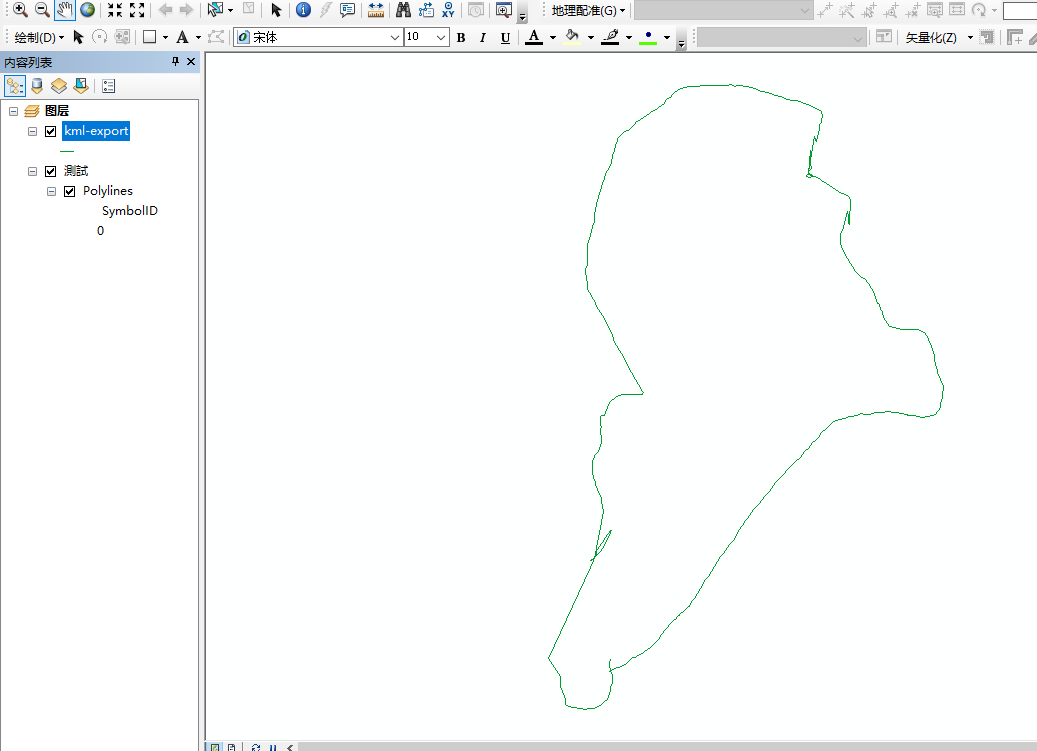Click the Select Elements arrow in top toolbar
This screenshot has width=1037, height=751.
276,10
